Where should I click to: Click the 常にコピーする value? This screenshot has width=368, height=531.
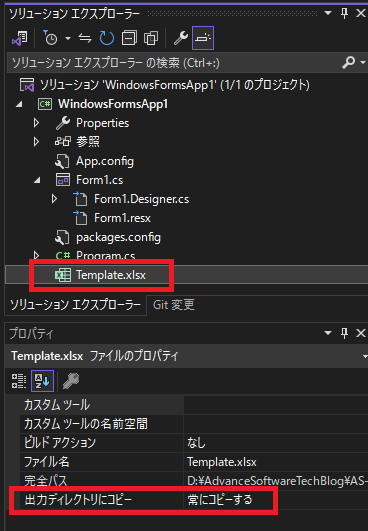(x=220, y=500)
